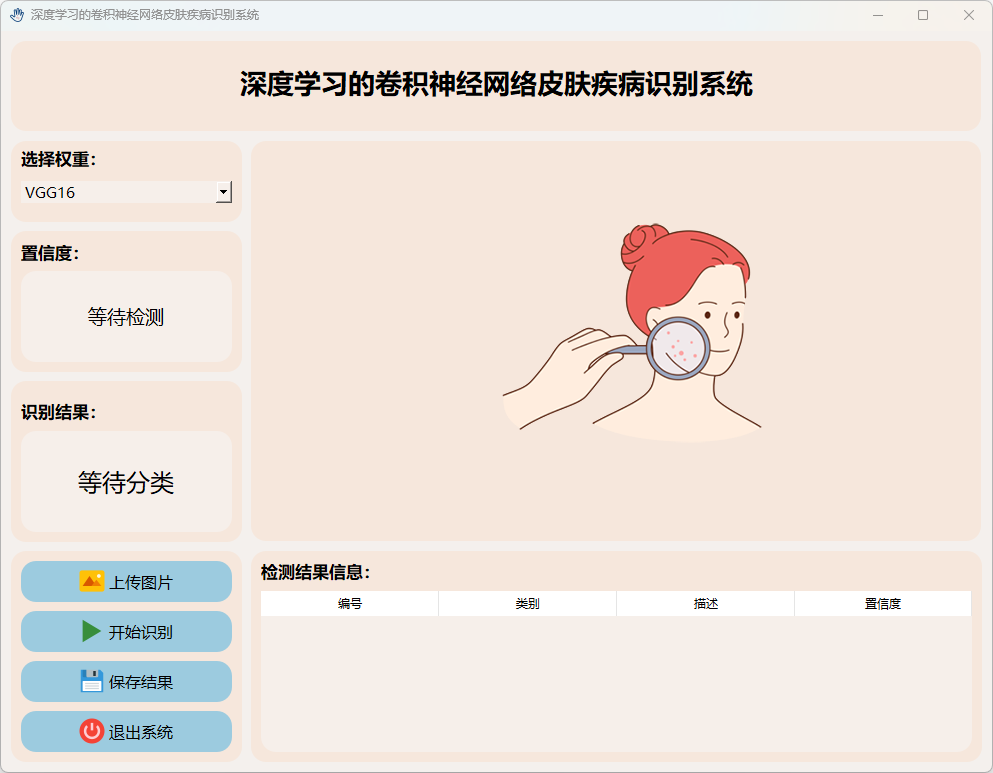This screenshot has width=993, height=773.
Task: Select the VGG16 combo box field
Action: pos(127,192)
